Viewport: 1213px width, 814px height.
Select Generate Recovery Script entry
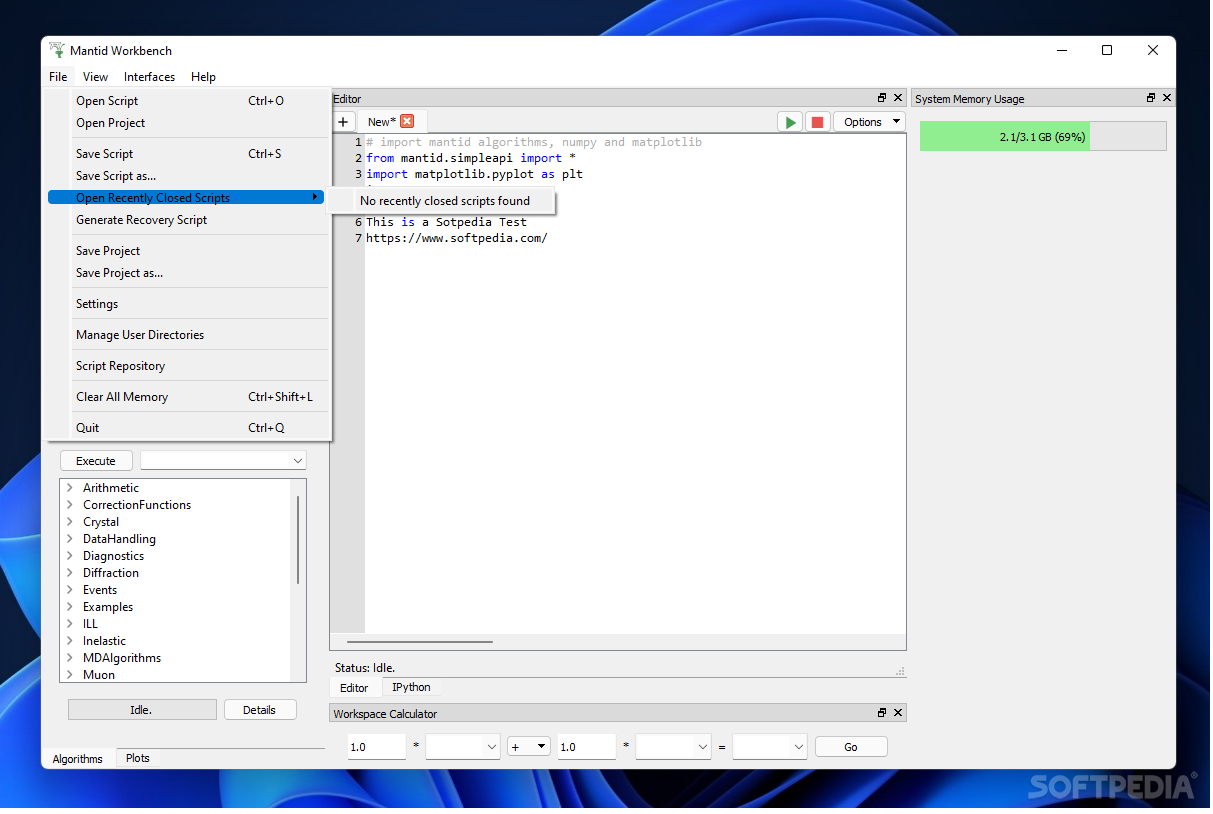pyautogui.click(x=186, y=220)
